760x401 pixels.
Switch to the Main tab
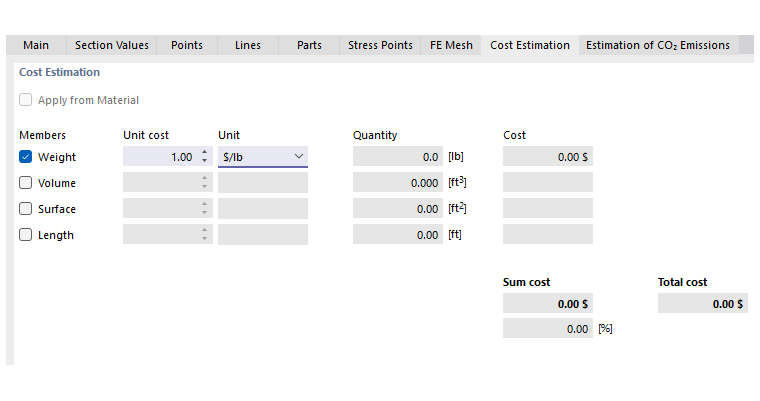[x=36, y=45]
